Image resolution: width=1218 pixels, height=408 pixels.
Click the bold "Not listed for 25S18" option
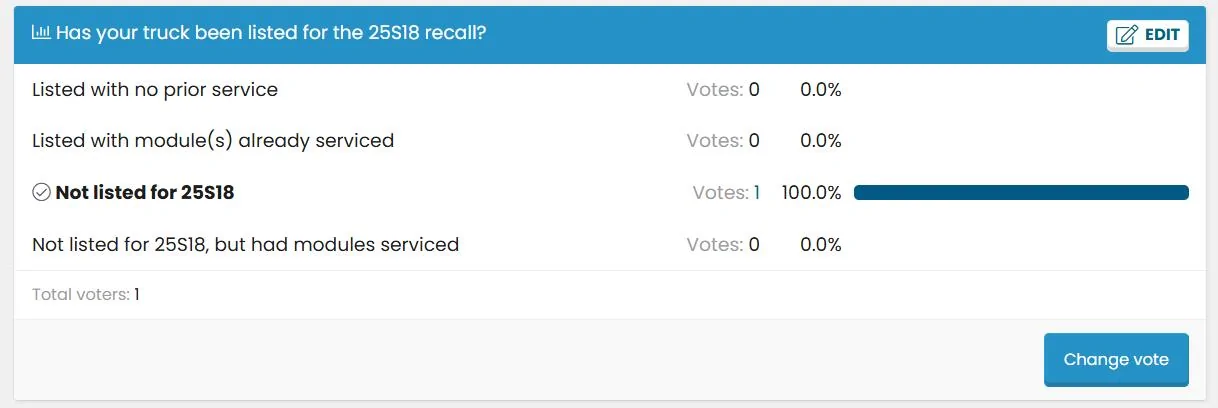click(145, 192)
